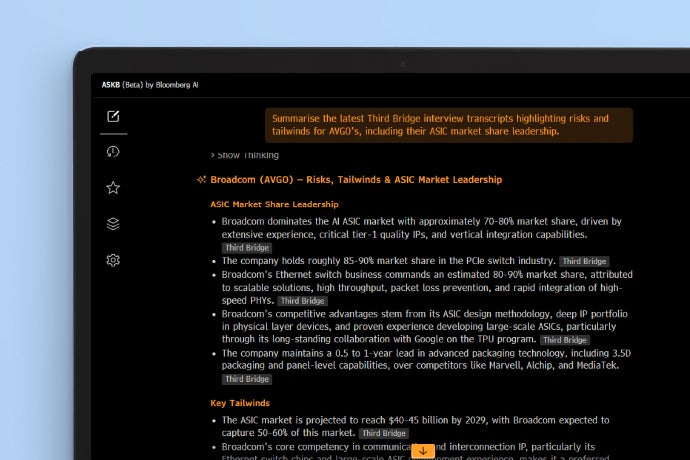
Task: Click the ASIC Market Share Leadership heading
Action: click(x=274, y=204)
